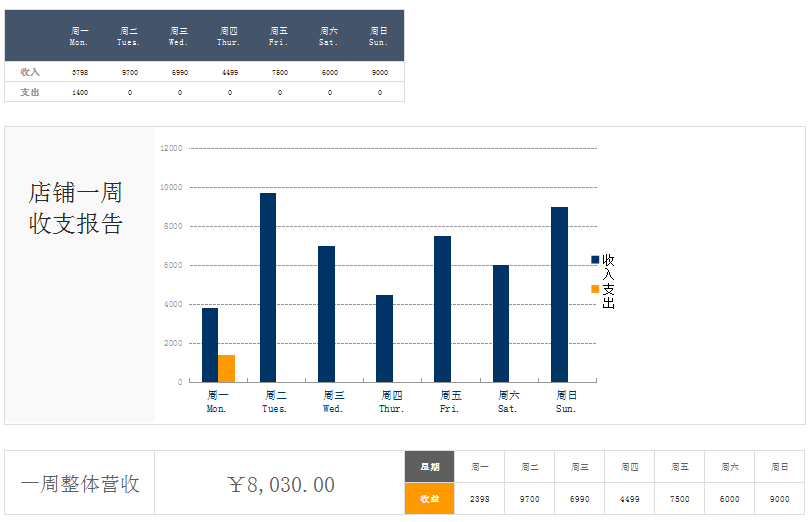Select the orange 收益 header cell
This screenshot has width=810, height=522.
pos(429,499)
